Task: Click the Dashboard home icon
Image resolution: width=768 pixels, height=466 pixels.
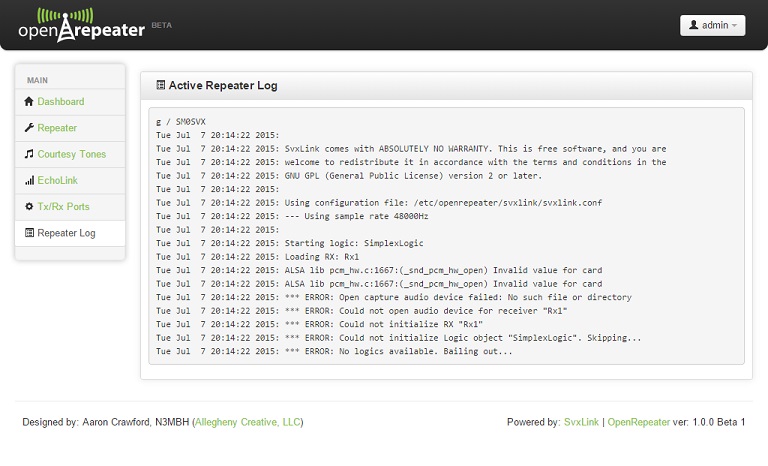Action: coord(29,102)
